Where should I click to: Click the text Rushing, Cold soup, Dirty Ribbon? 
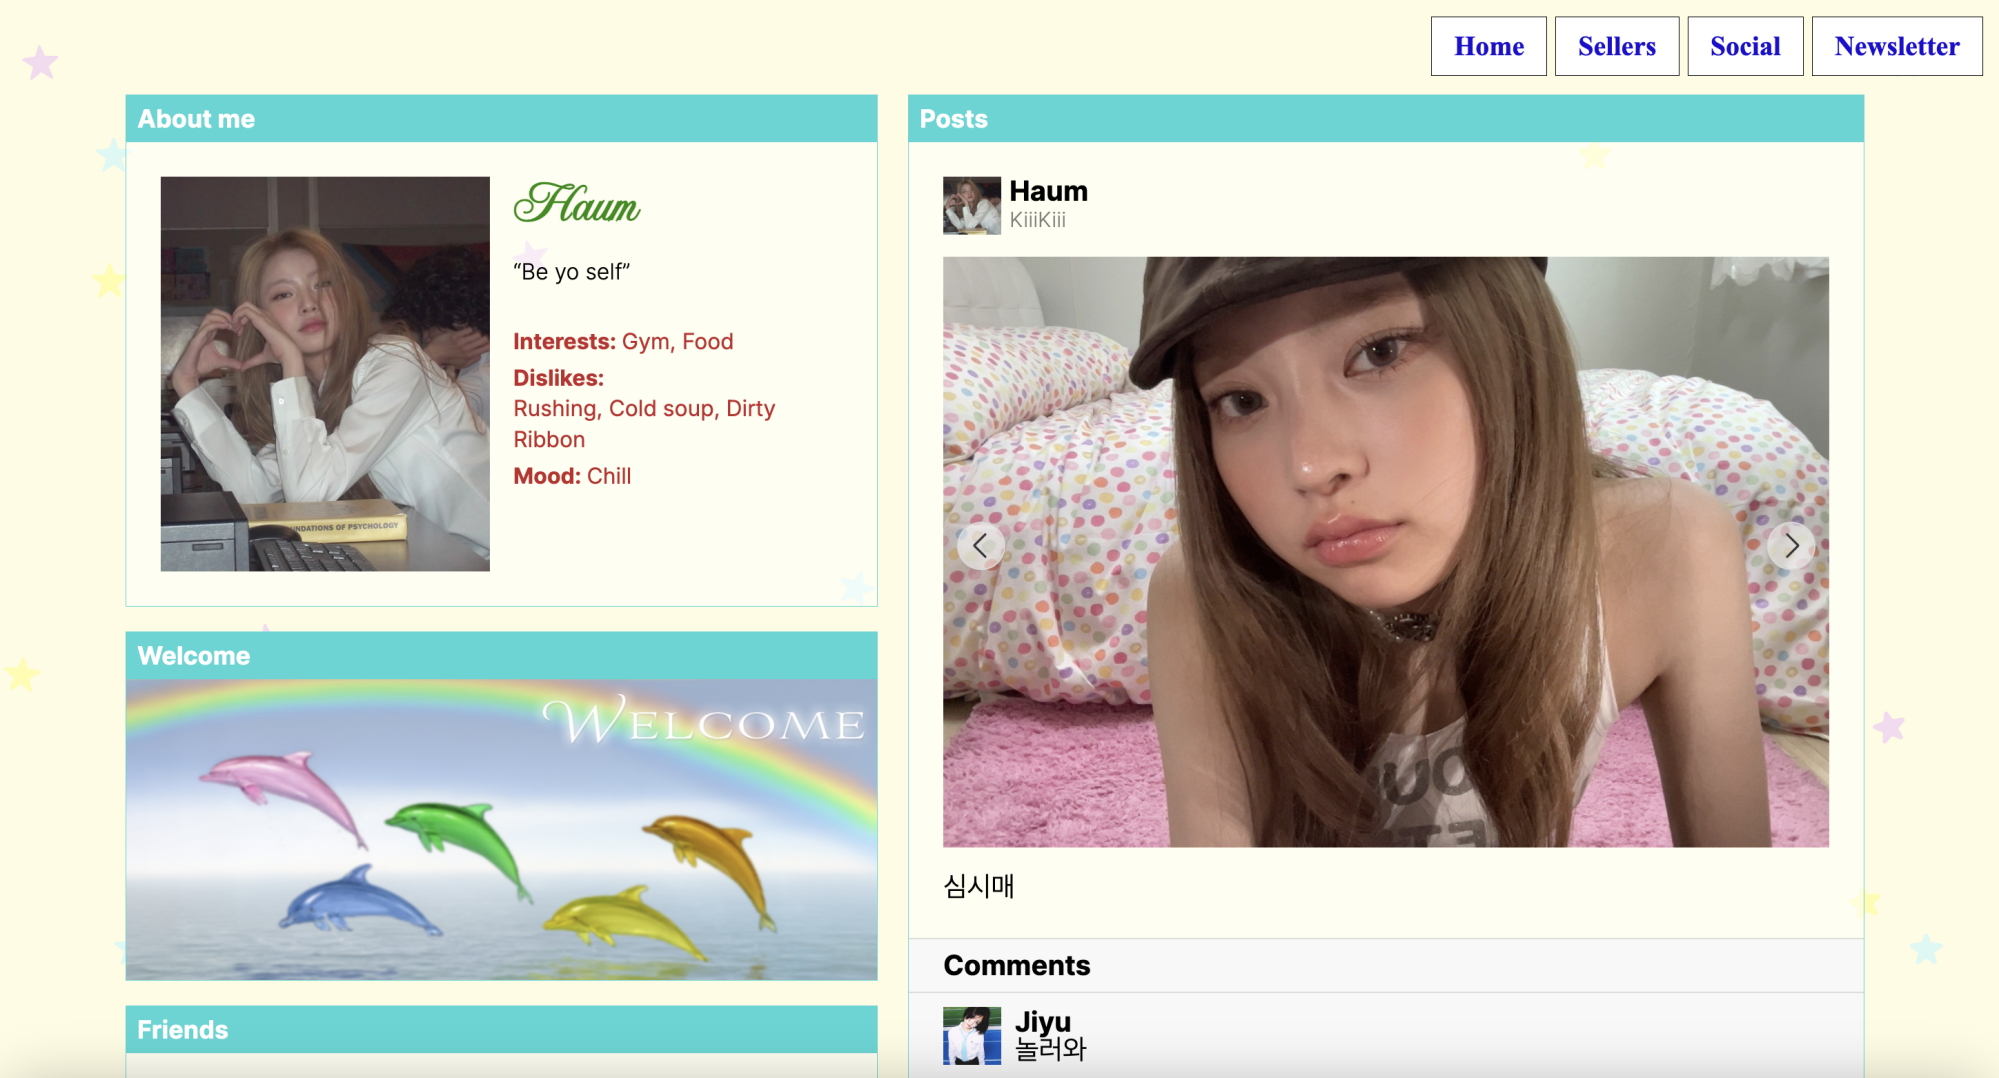[x=644, y=424]
